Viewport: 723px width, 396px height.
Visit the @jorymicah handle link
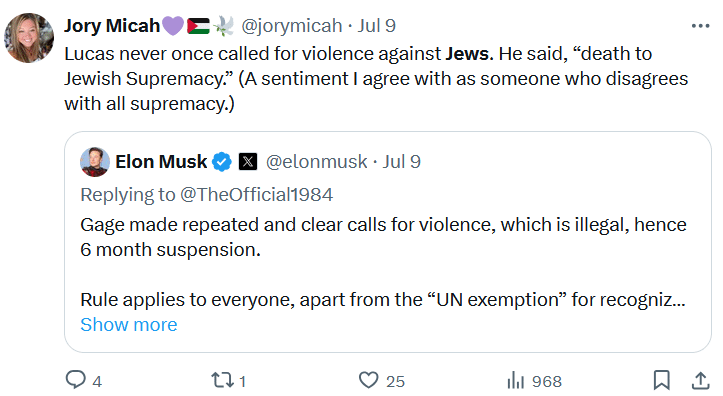coord(292,26)
